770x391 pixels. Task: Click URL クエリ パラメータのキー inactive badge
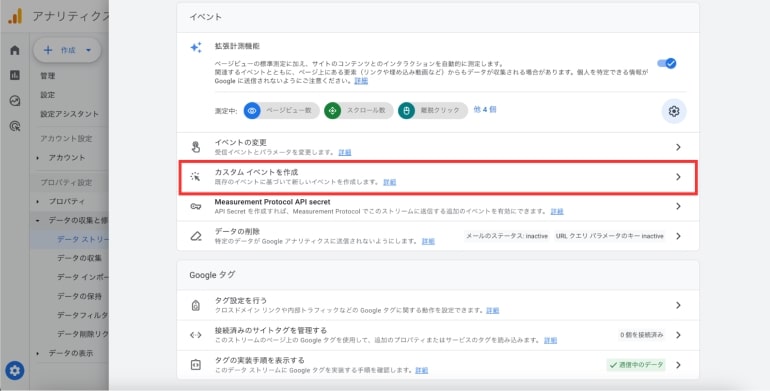tap(609, 236)
